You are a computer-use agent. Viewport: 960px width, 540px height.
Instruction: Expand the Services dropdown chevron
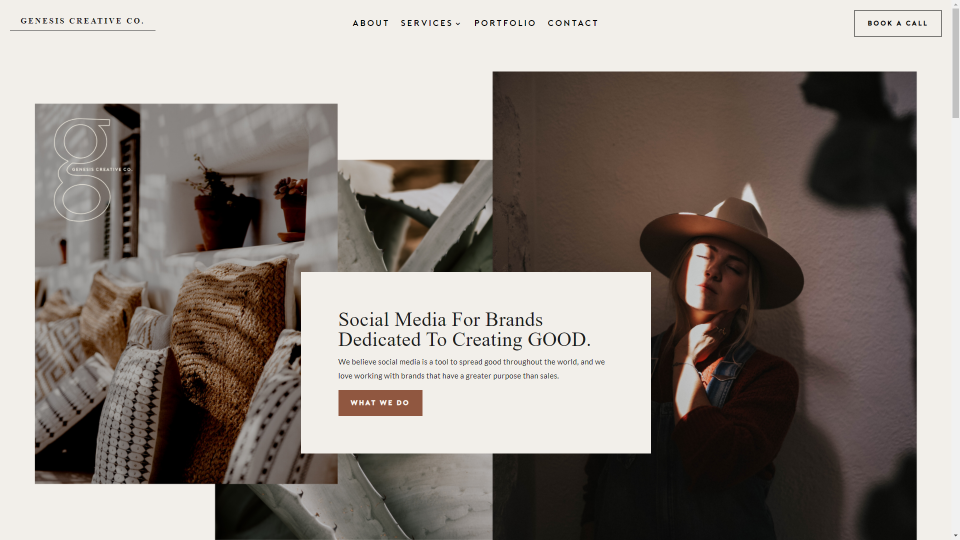(x=458, y=24)
